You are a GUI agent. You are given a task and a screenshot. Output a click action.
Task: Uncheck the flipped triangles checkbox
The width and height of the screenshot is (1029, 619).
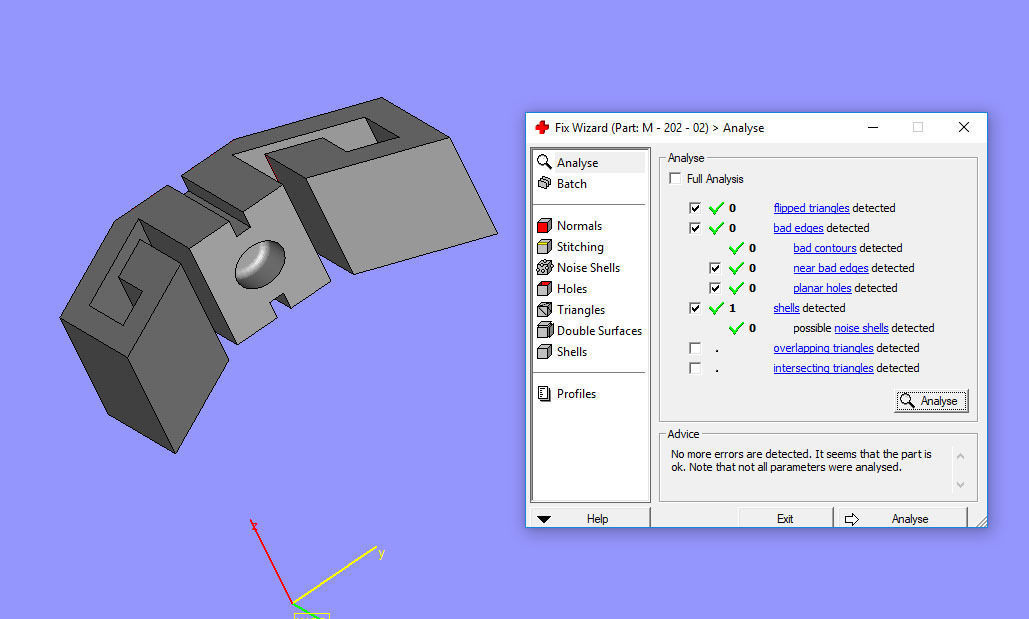click(694, 208)
